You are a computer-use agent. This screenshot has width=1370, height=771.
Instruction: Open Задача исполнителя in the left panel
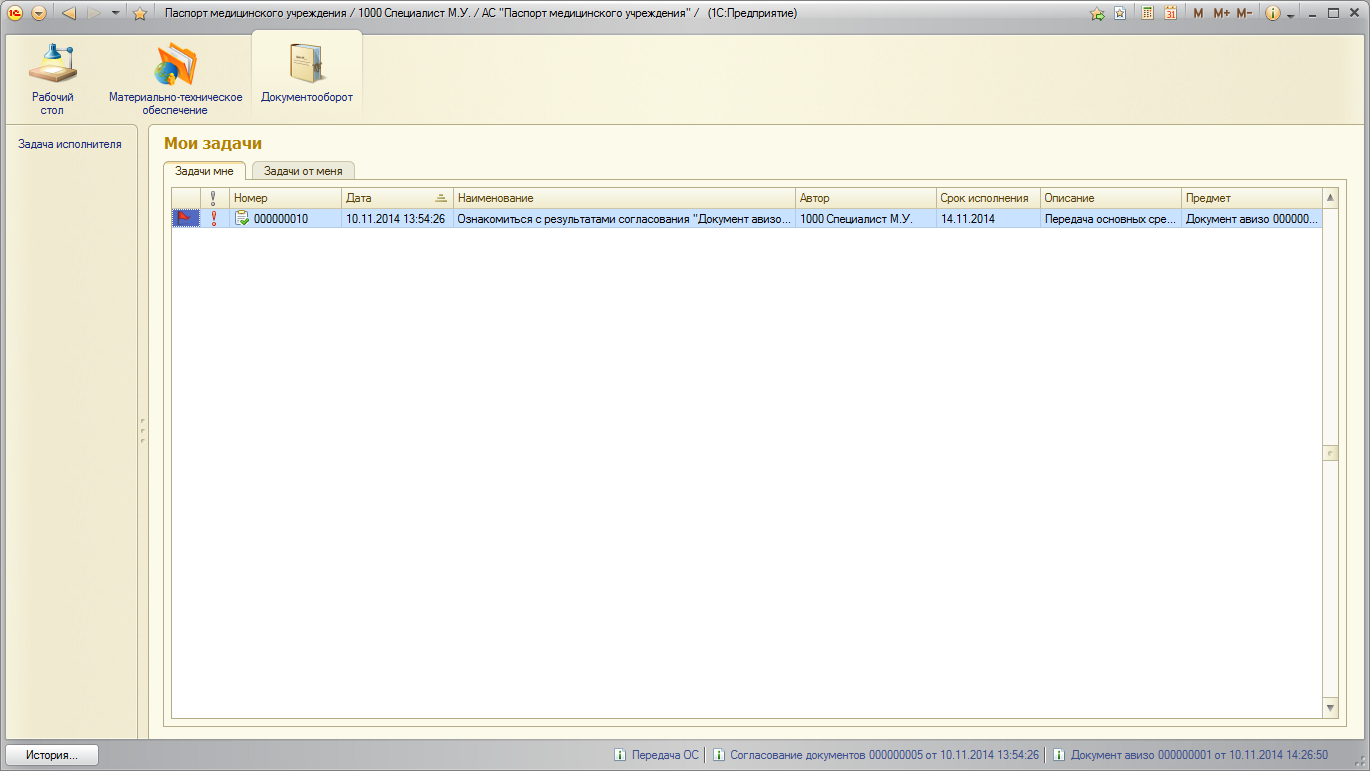[x=70, y=144]
